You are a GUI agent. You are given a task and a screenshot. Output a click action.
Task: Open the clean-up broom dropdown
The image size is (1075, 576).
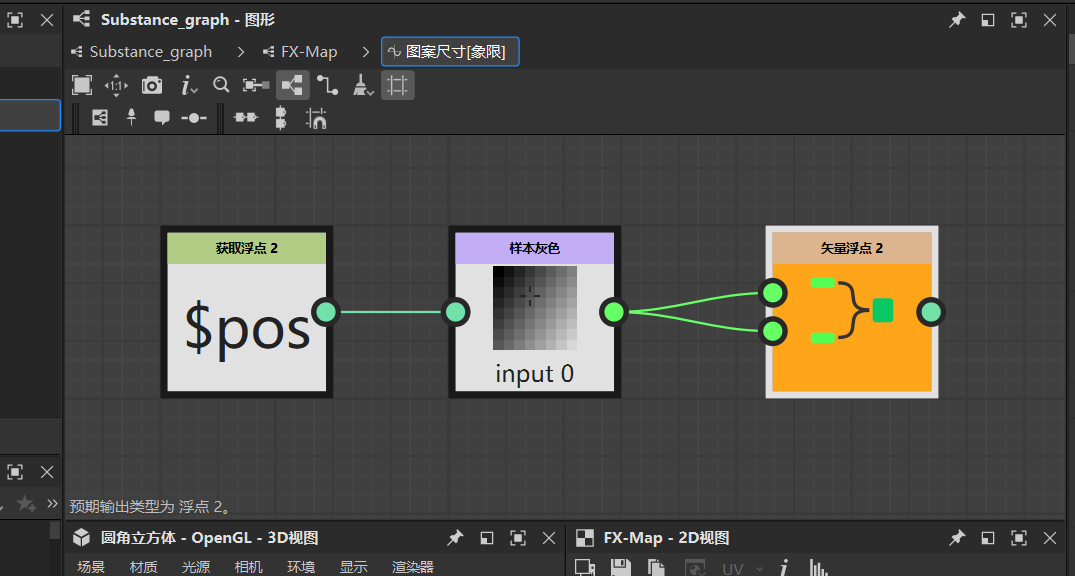point(363,85)
